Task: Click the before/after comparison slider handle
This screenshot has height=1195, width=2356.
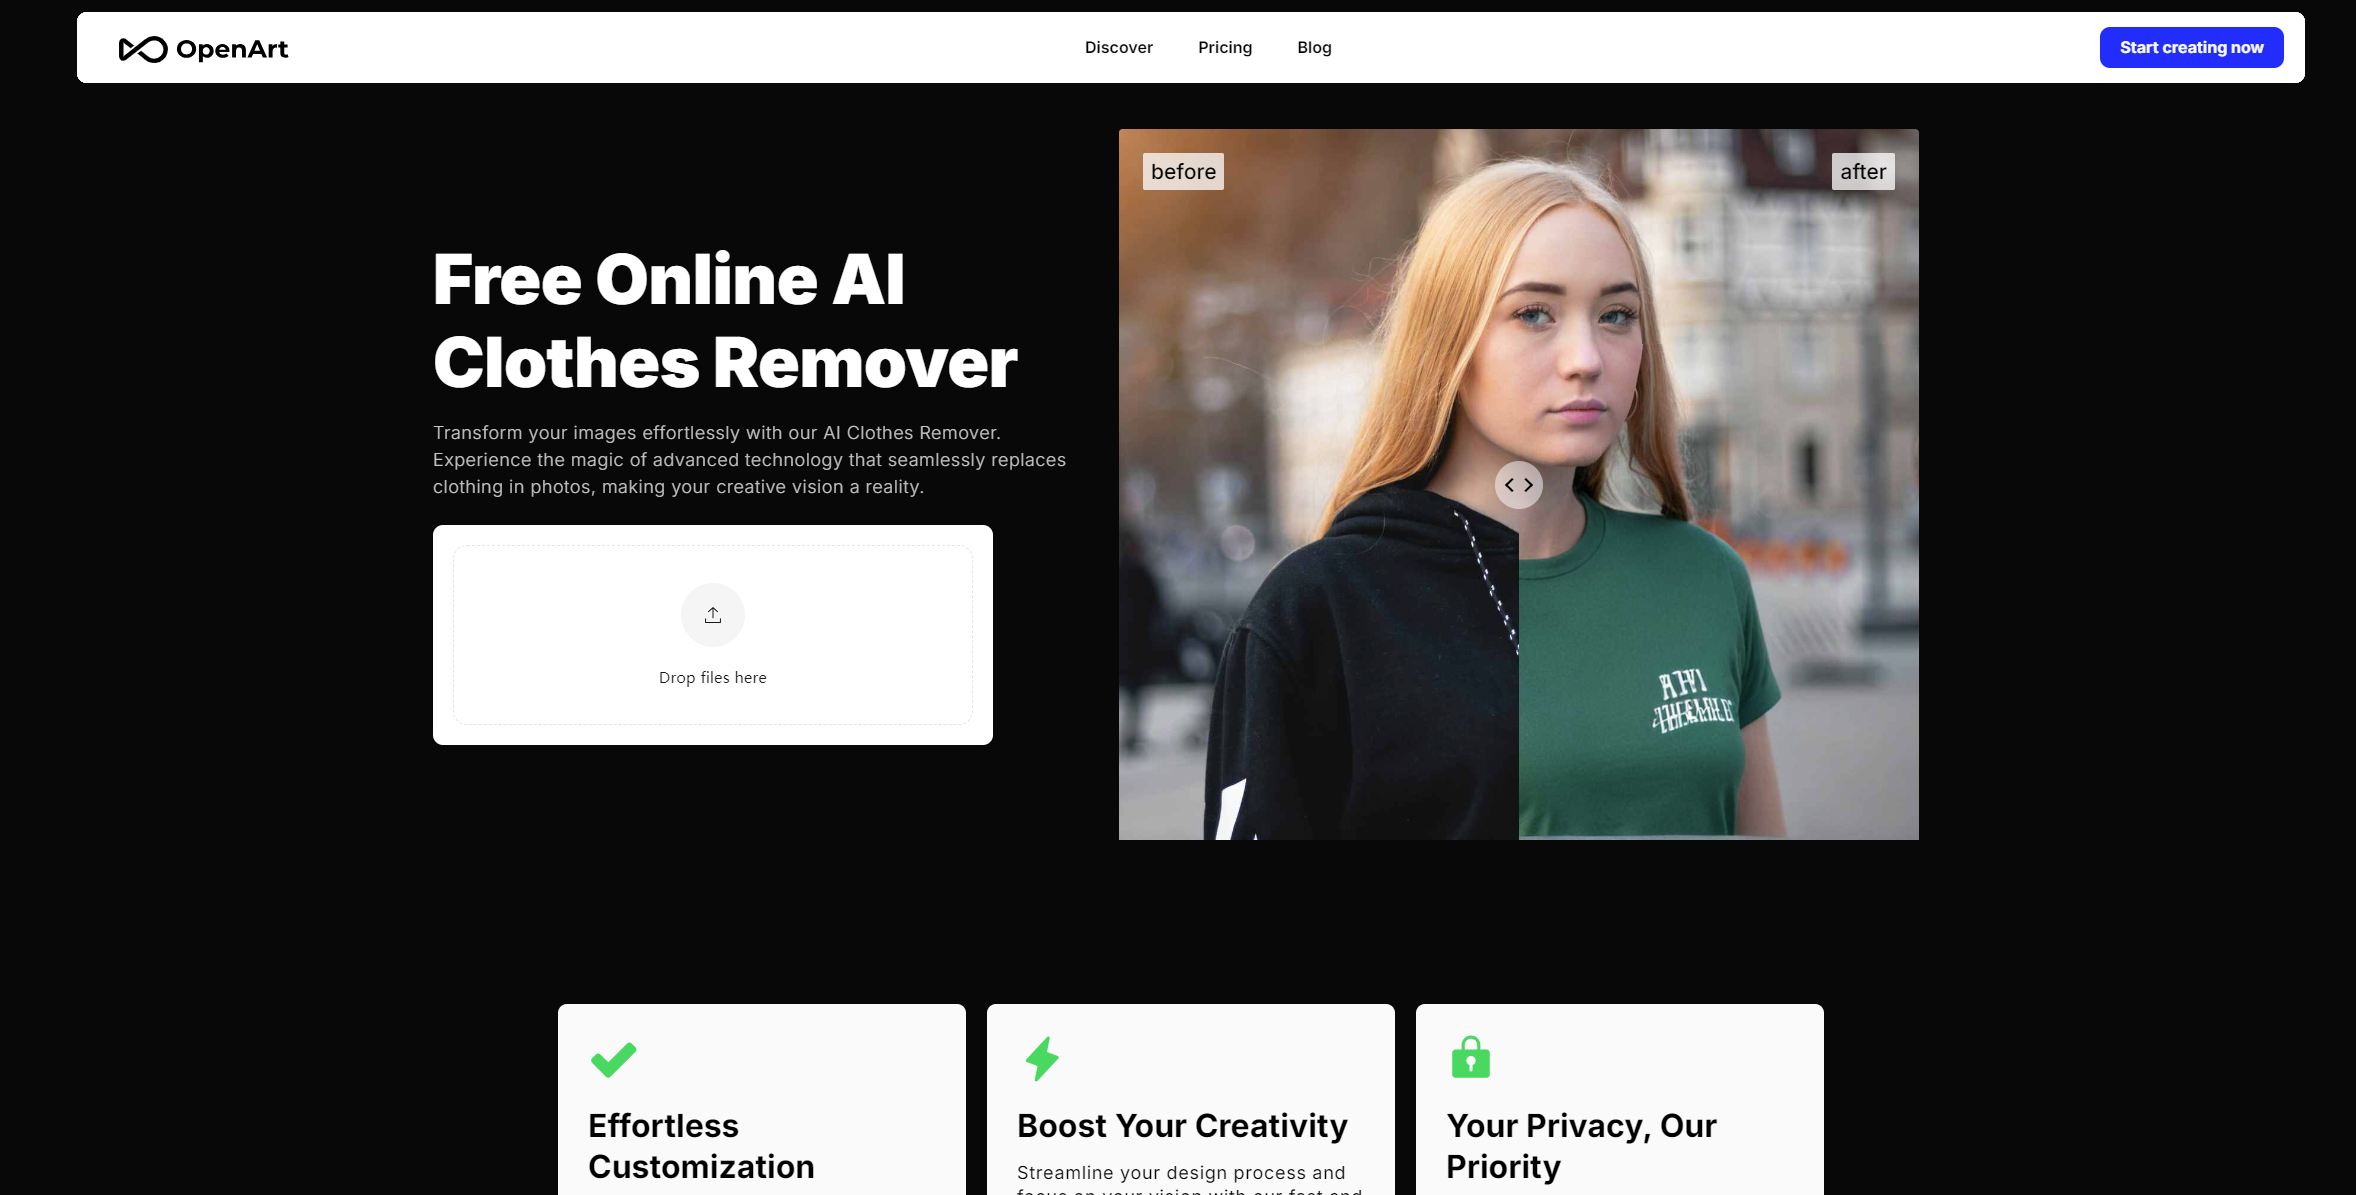Action: 1519,485
